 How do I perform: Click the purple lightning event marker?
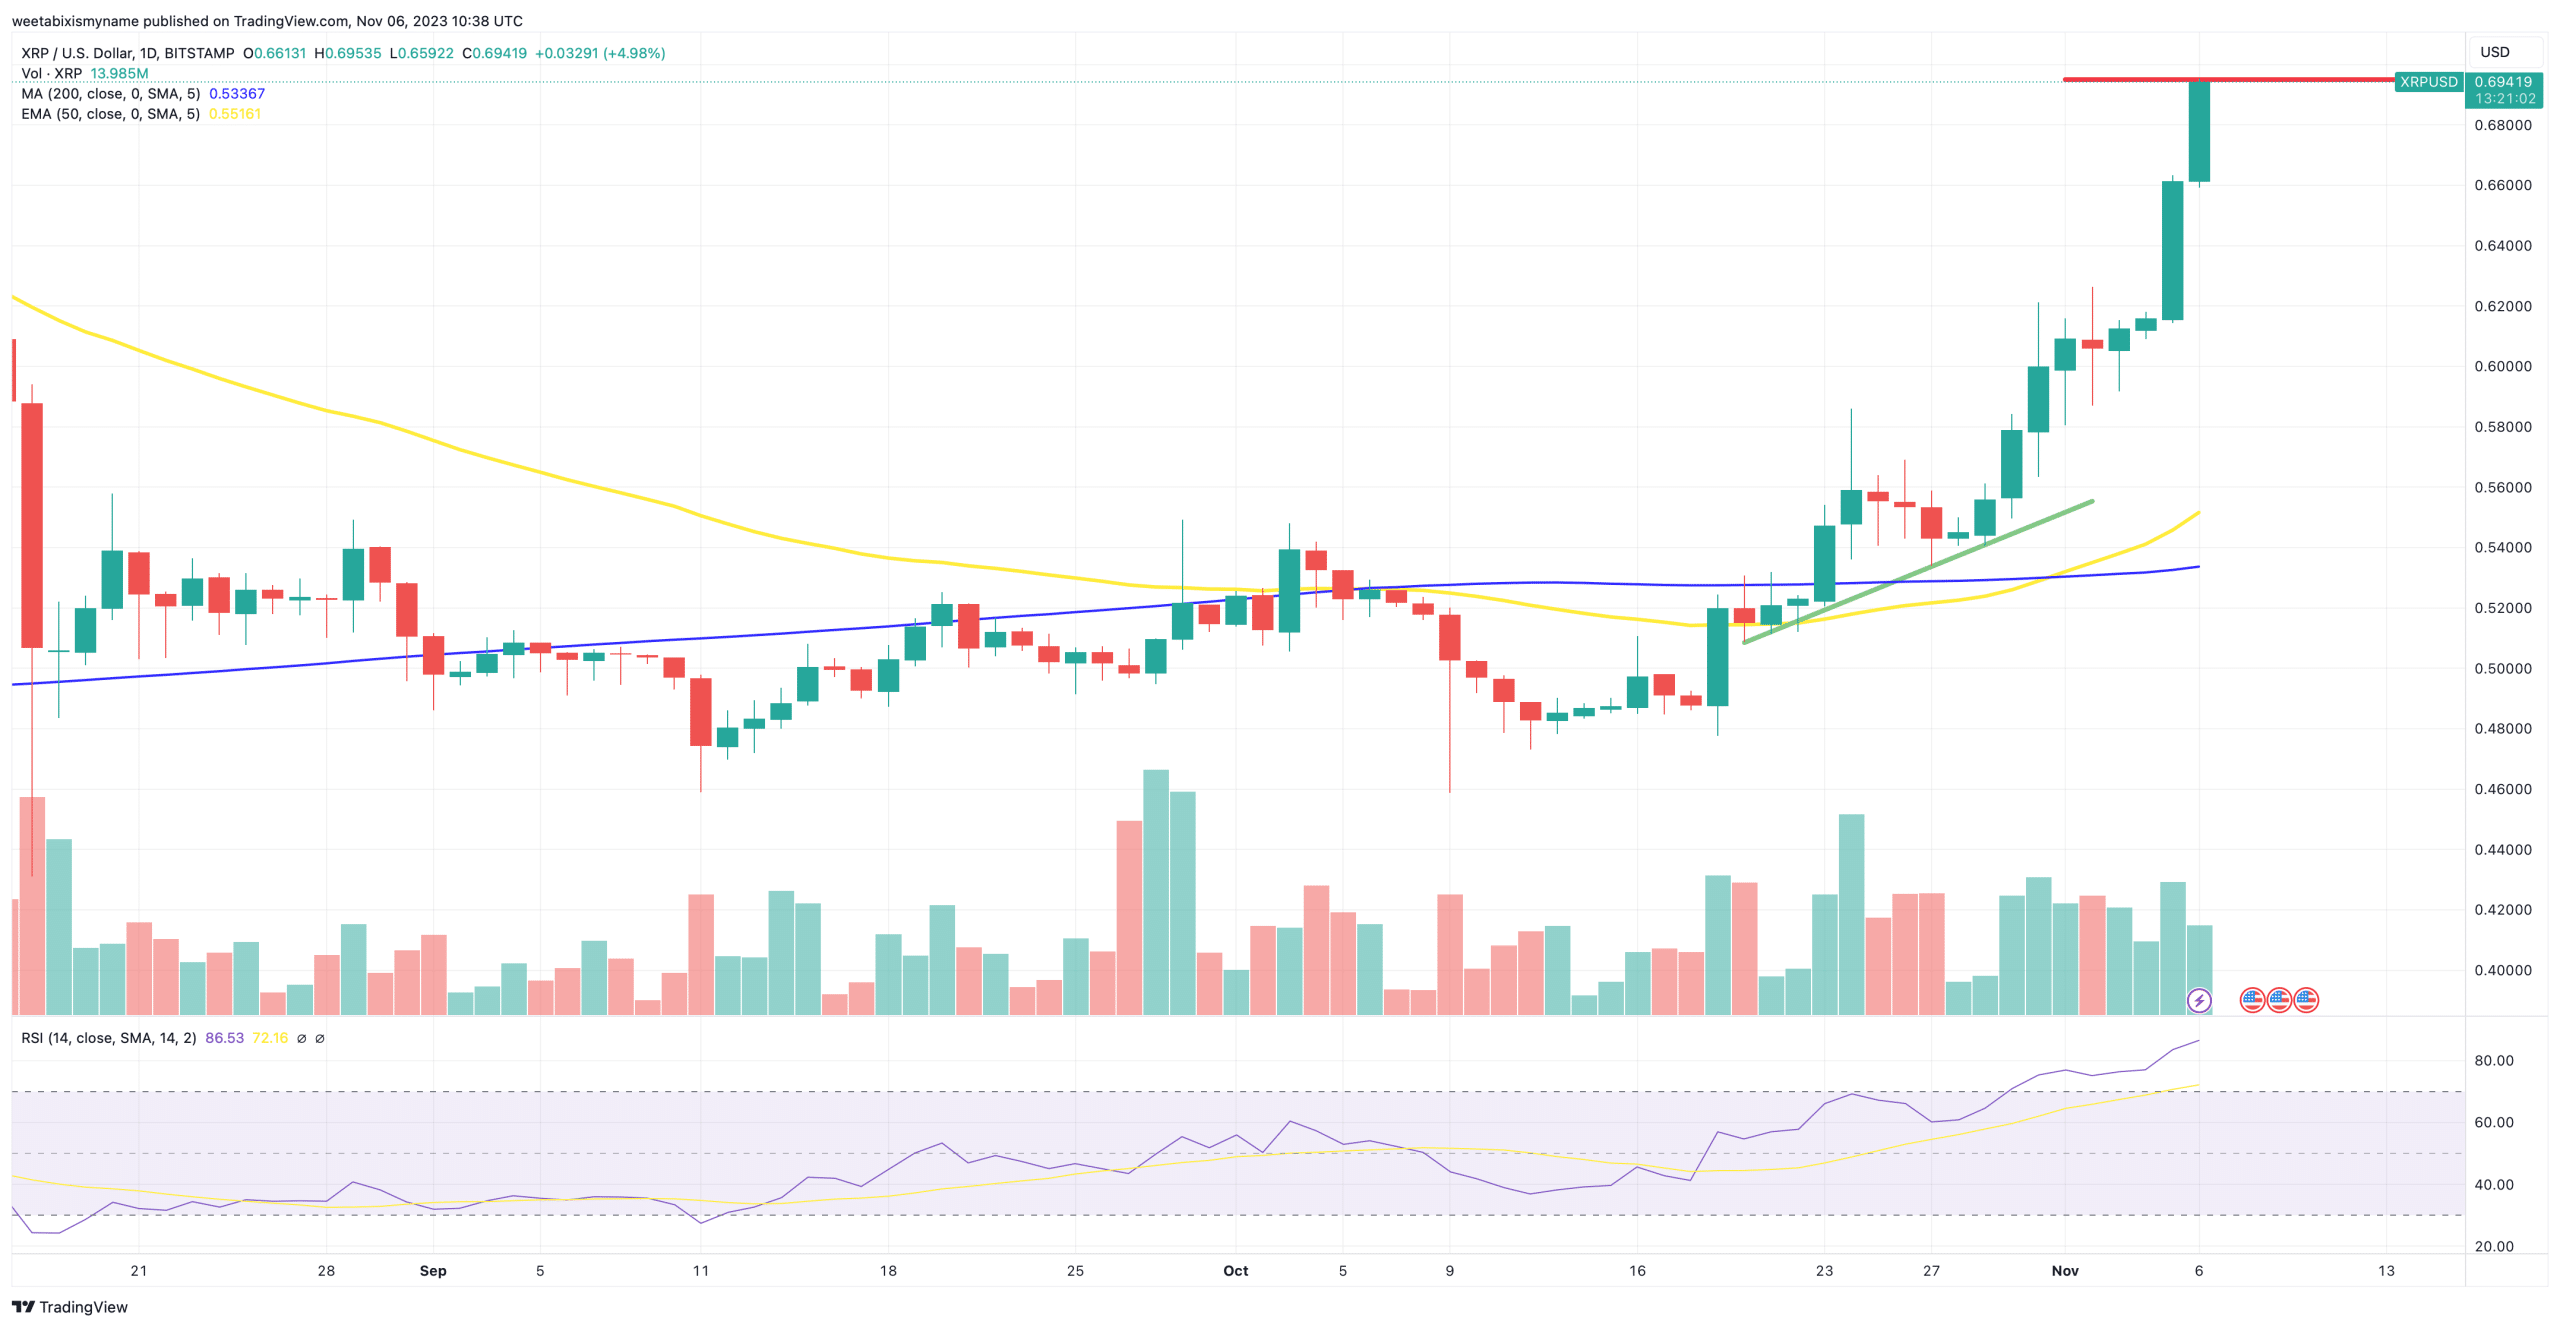pyautogui.click(x=2198, y=999)
